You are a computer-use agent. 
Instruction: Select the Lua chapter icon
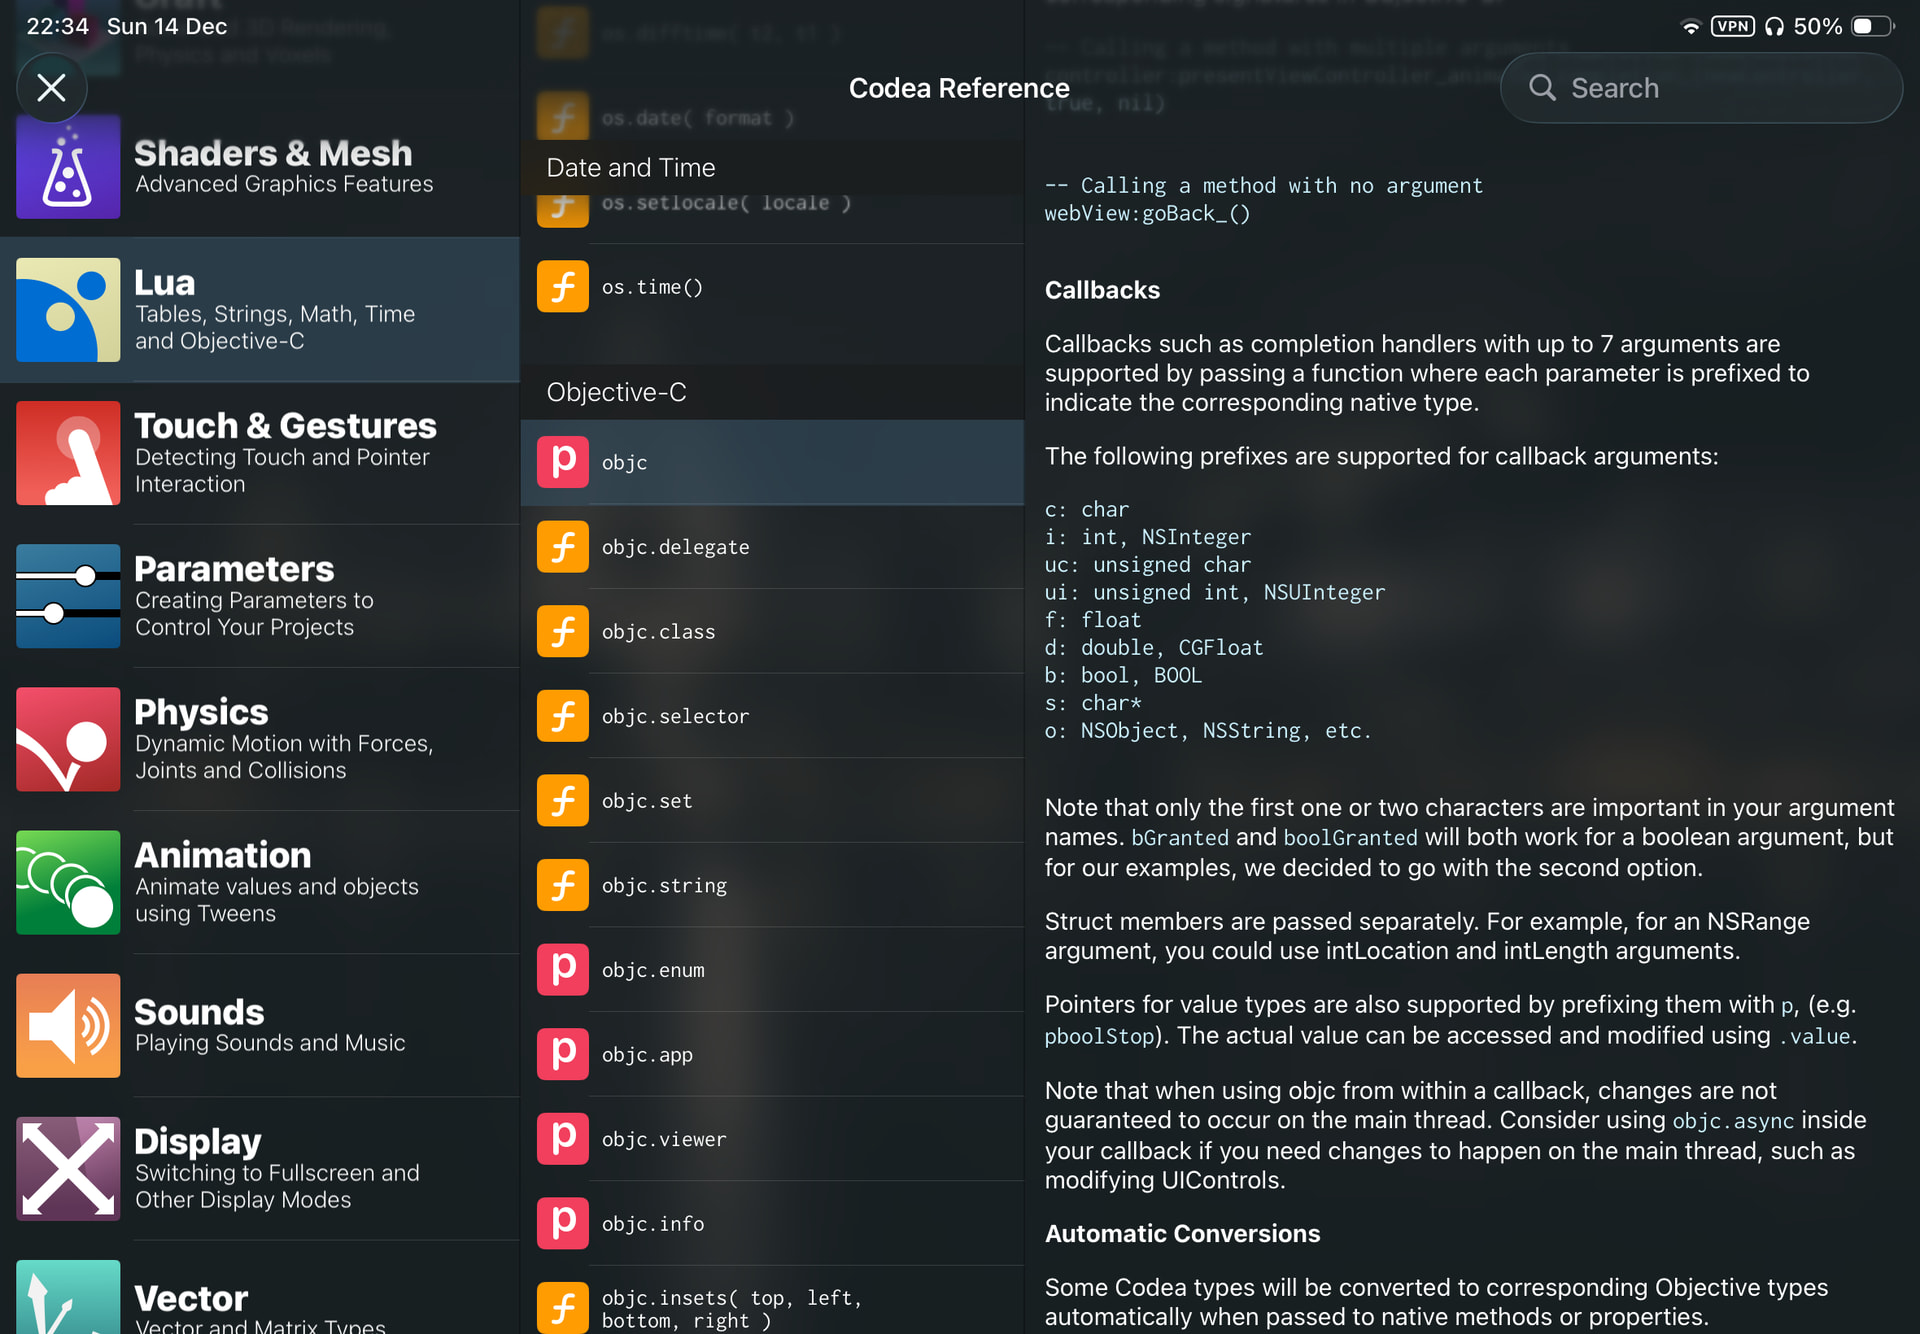pyautogui.click(x=68, y=310)
